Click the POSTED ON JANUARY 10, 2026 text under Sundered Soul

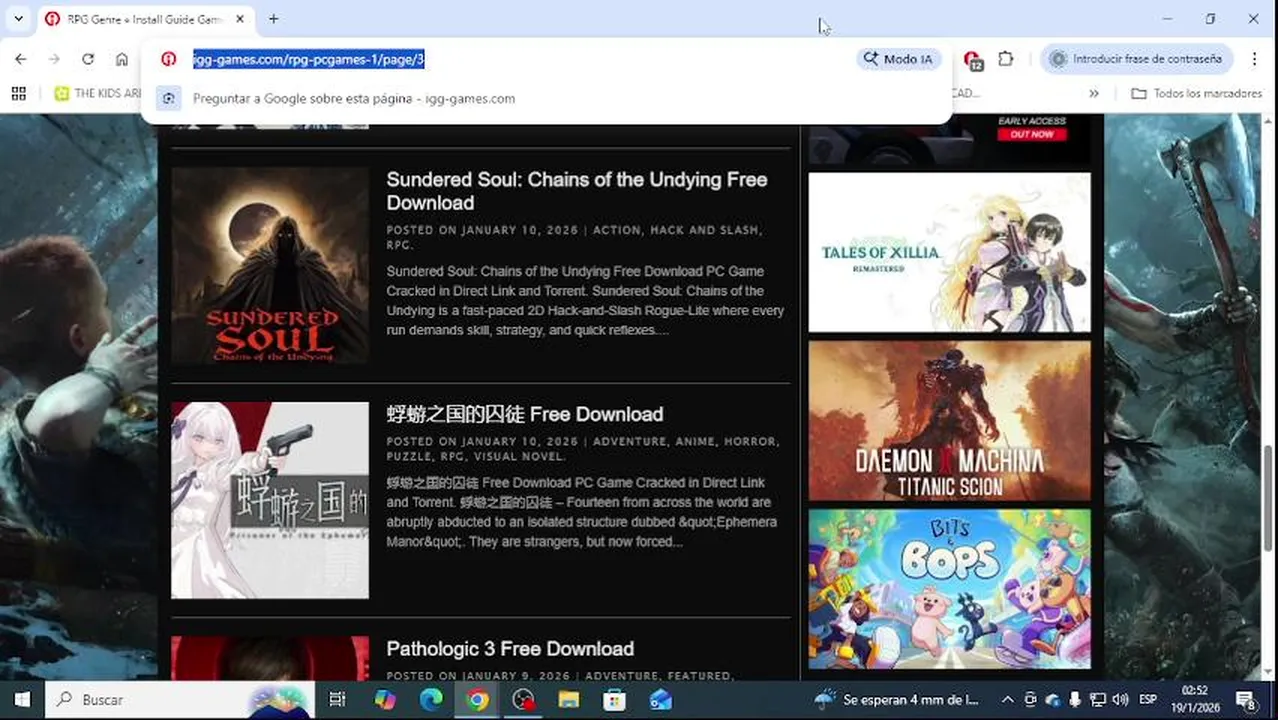[482, 230]
